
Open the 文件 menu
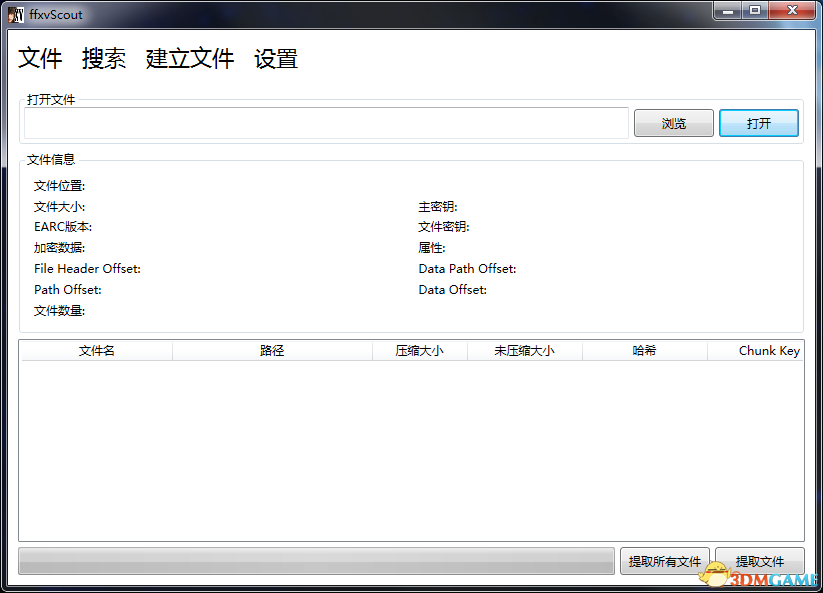point(40,59)
